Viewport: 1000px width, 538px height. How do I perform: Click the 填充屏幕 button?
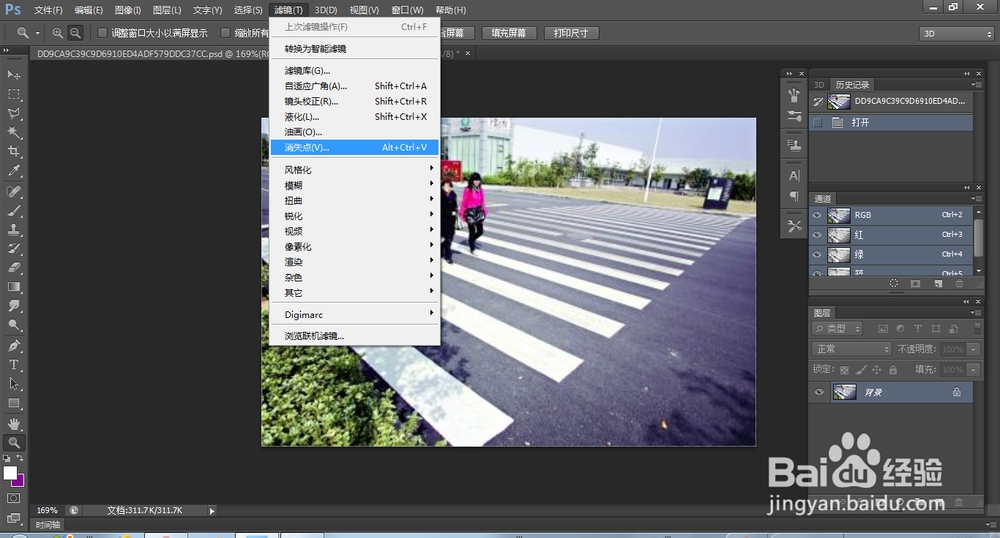pyautogui.click(x=508, y=33)
